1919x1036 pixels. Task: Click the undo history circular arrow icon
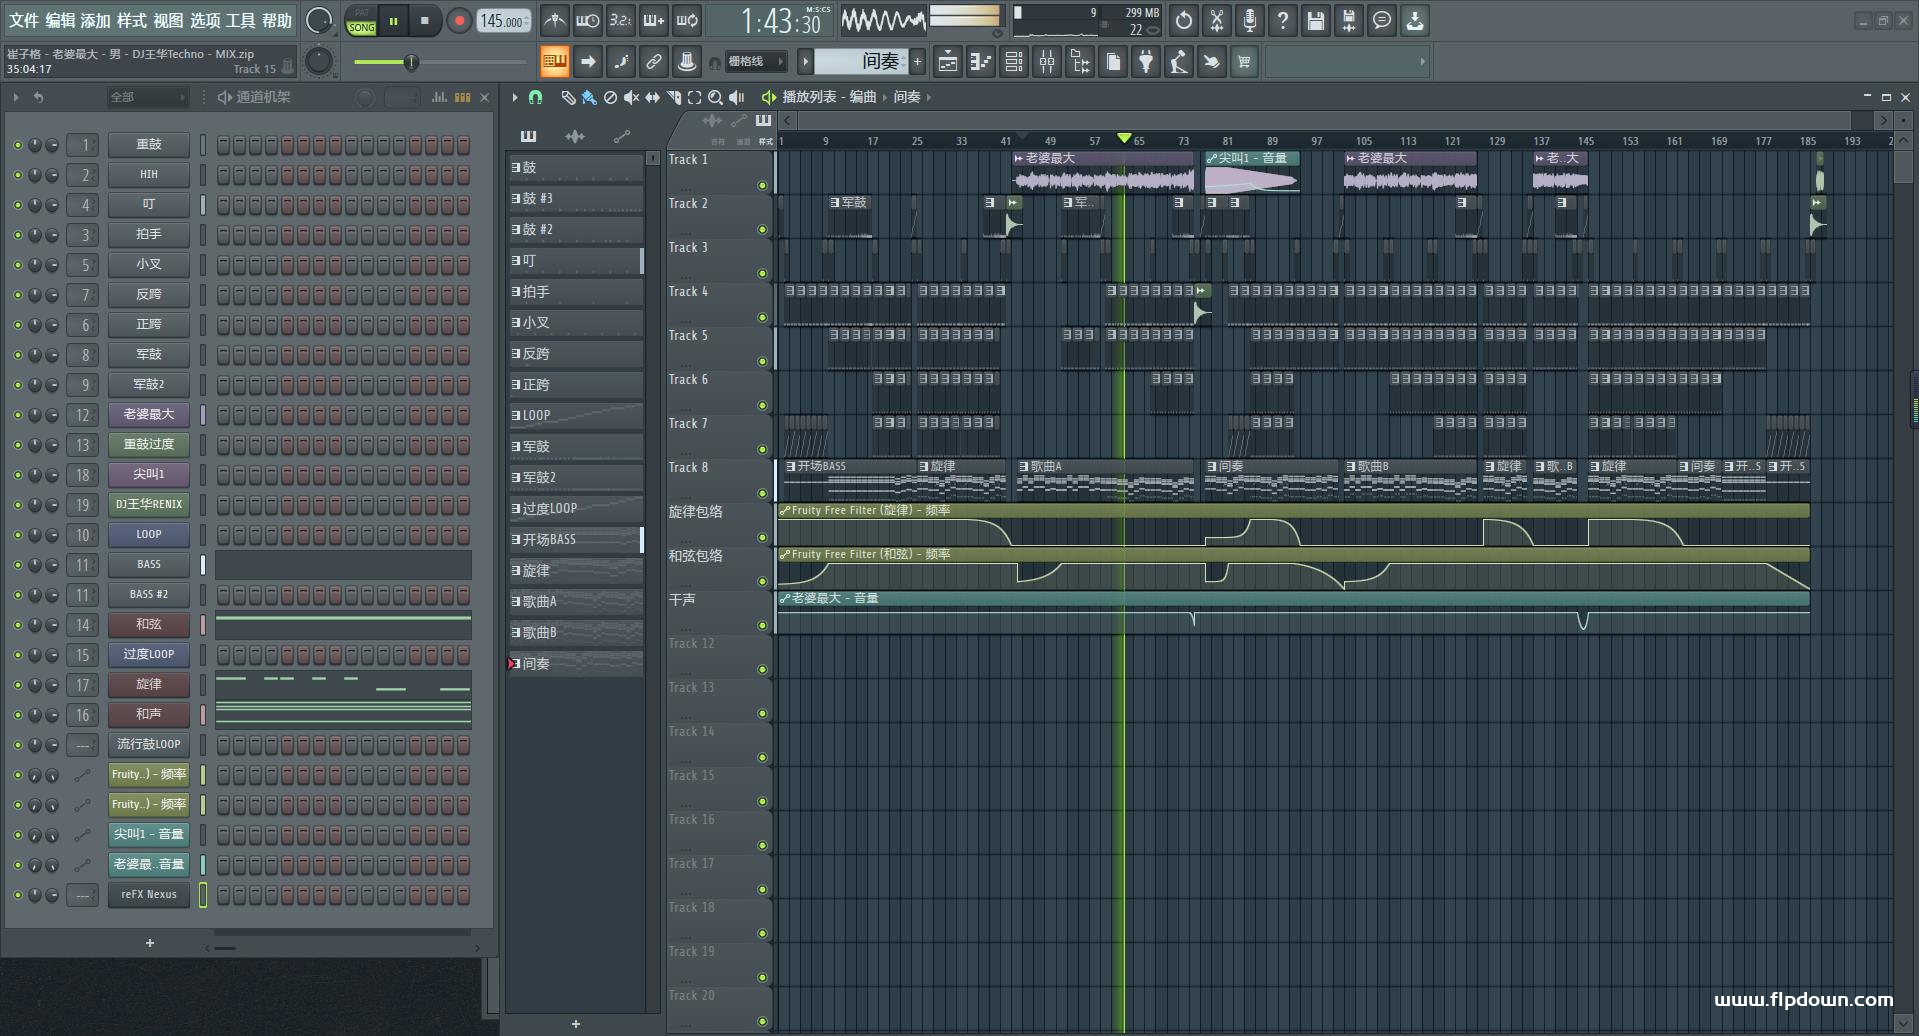tap(1184, 20)
